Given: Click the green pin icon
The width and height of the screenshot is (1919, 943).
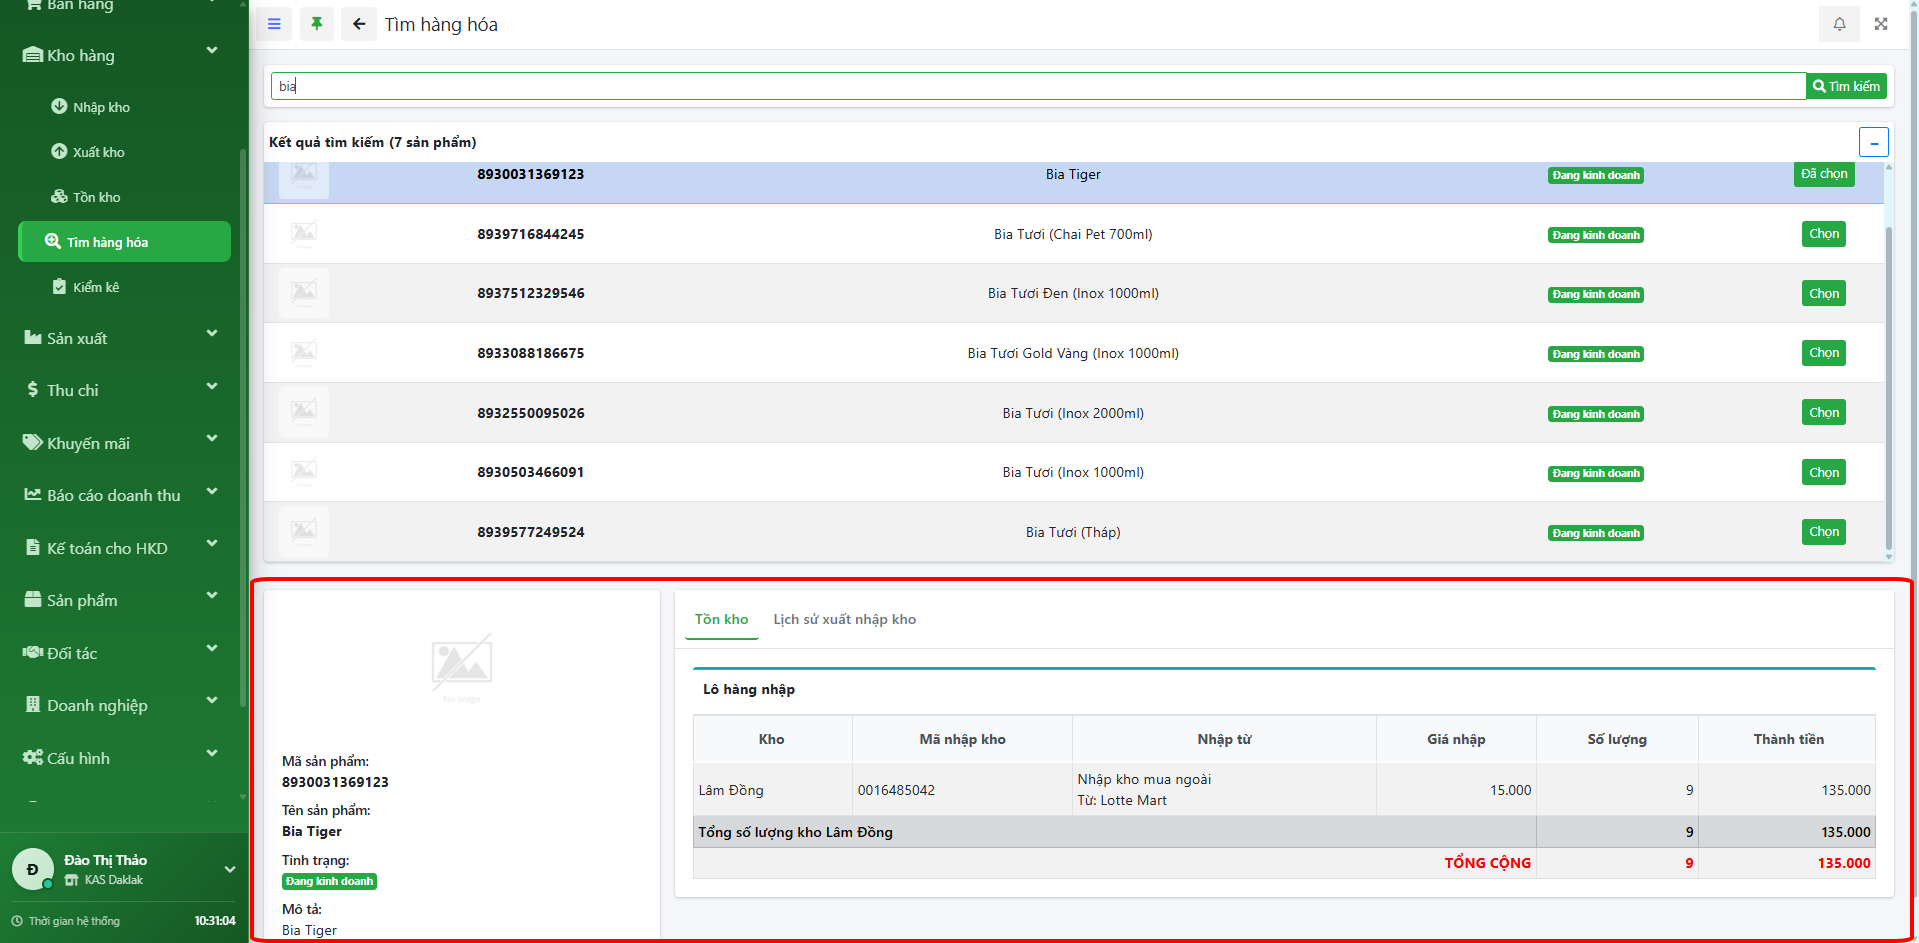Looking at the screenshot, I should 317,24.
